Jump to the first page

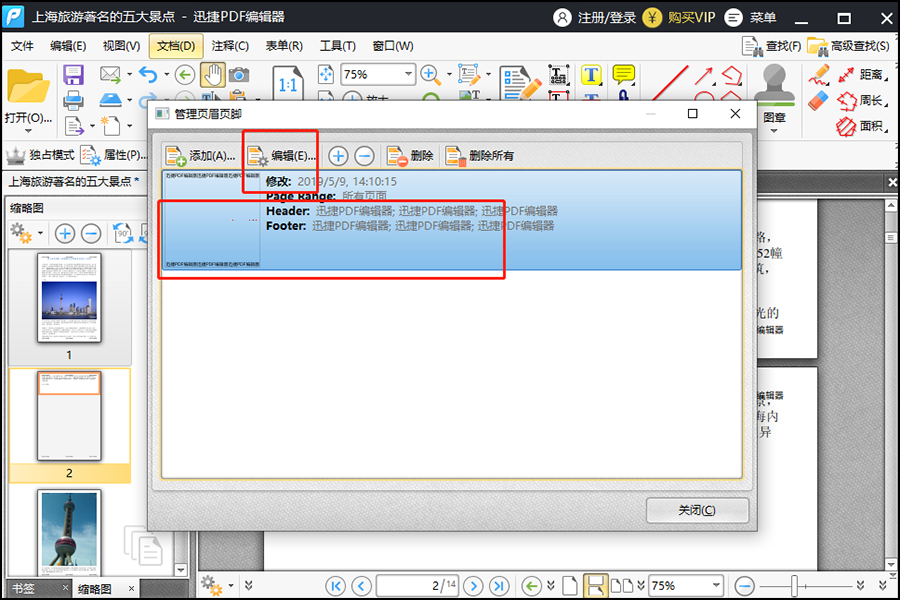[335, 586]
